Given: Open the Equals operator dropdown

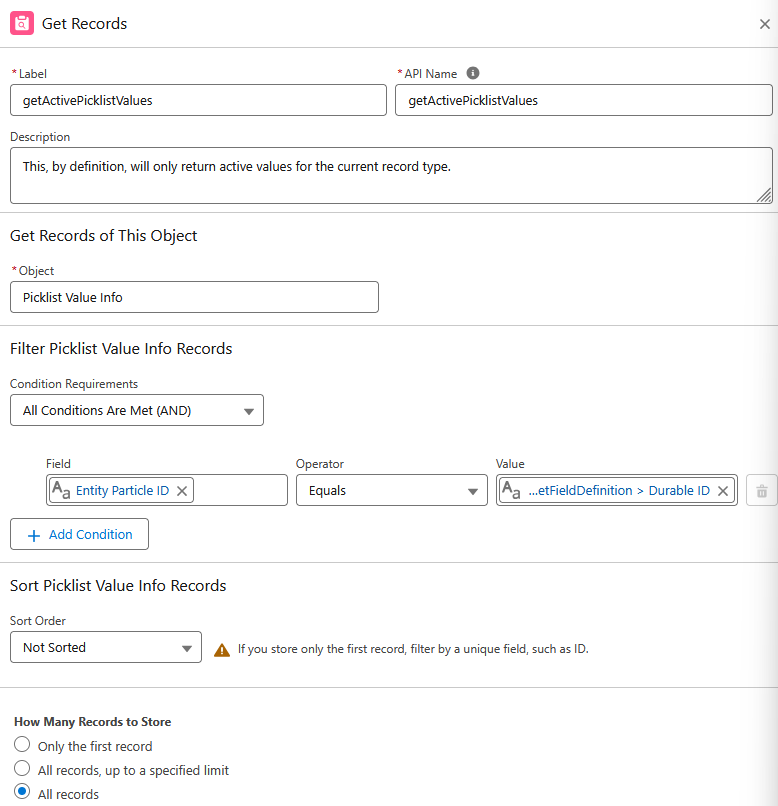Looking at the screenshot, I should pos(392,490).
